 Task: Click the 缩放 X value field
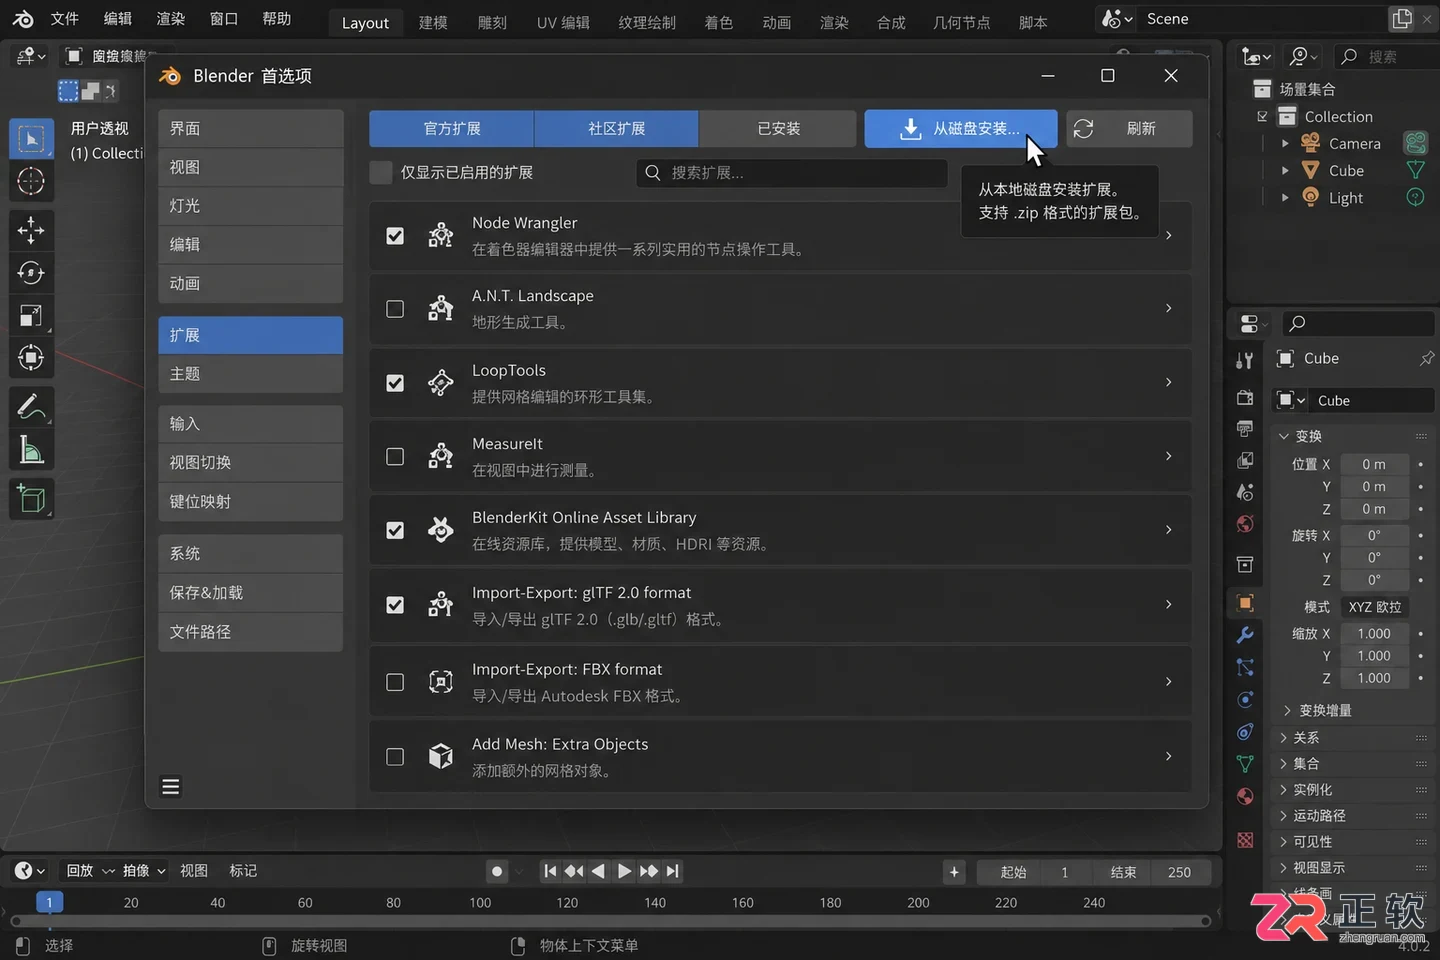1374,633
